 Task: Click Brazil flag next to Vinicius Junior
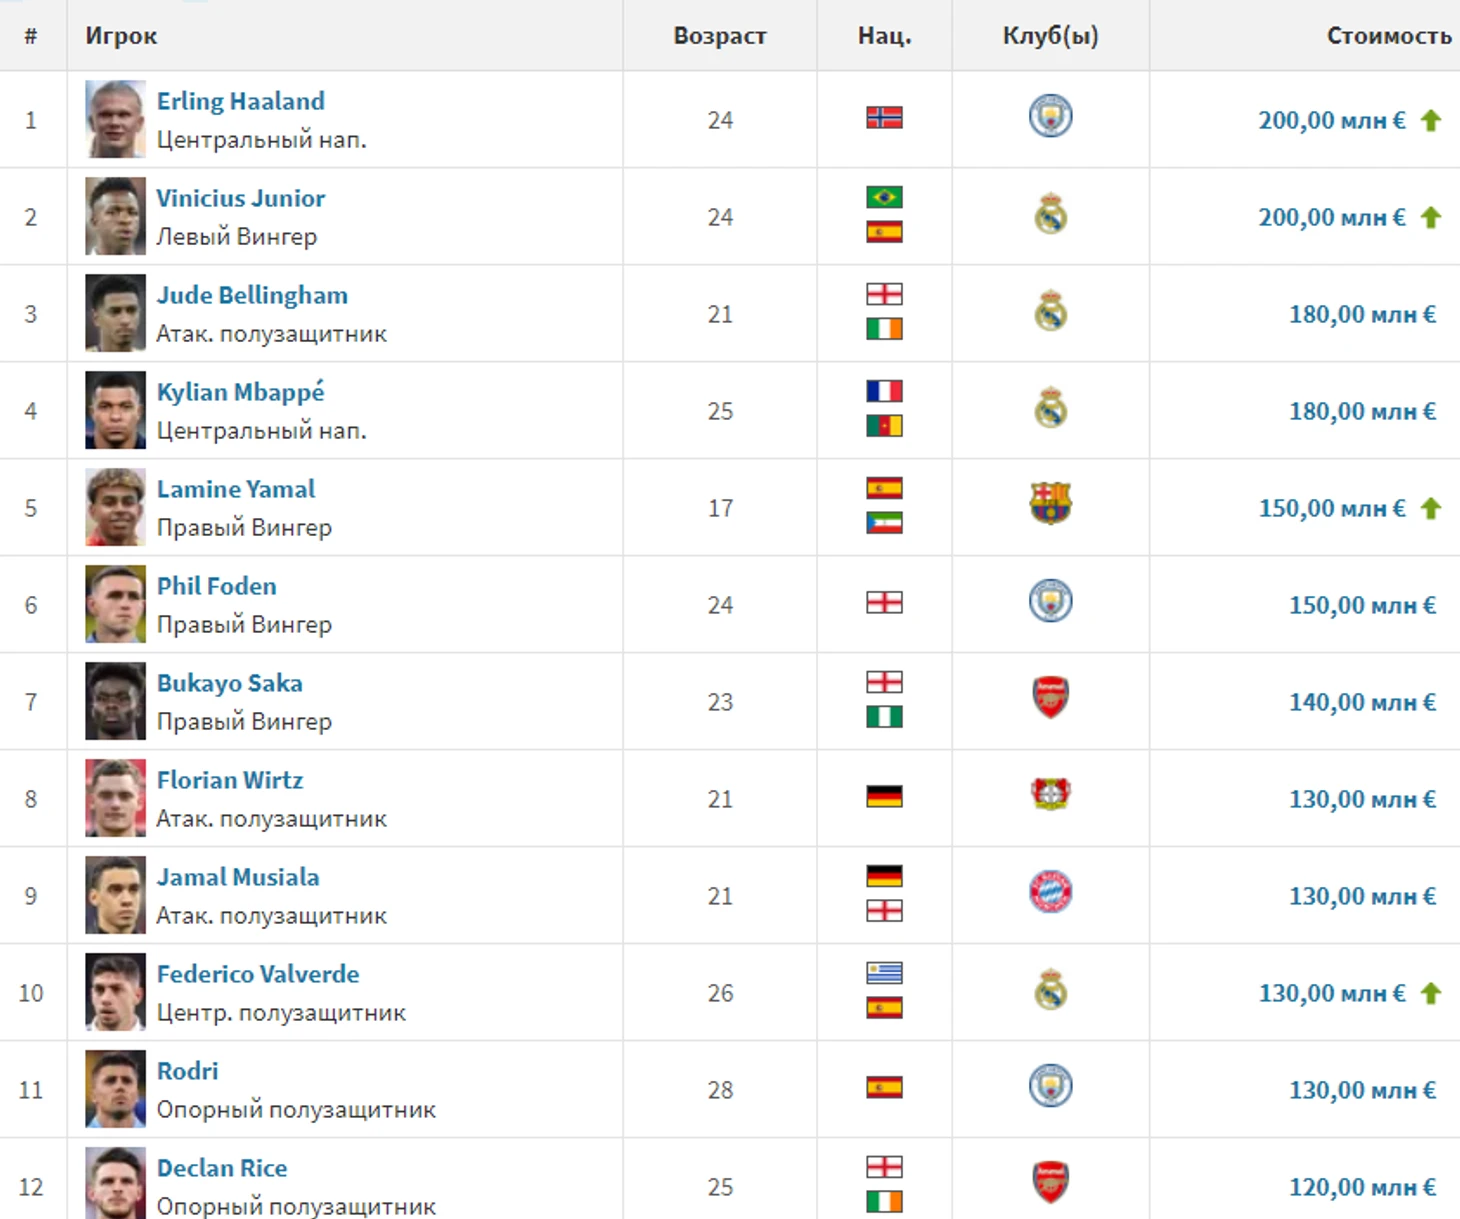pos(884,197)
